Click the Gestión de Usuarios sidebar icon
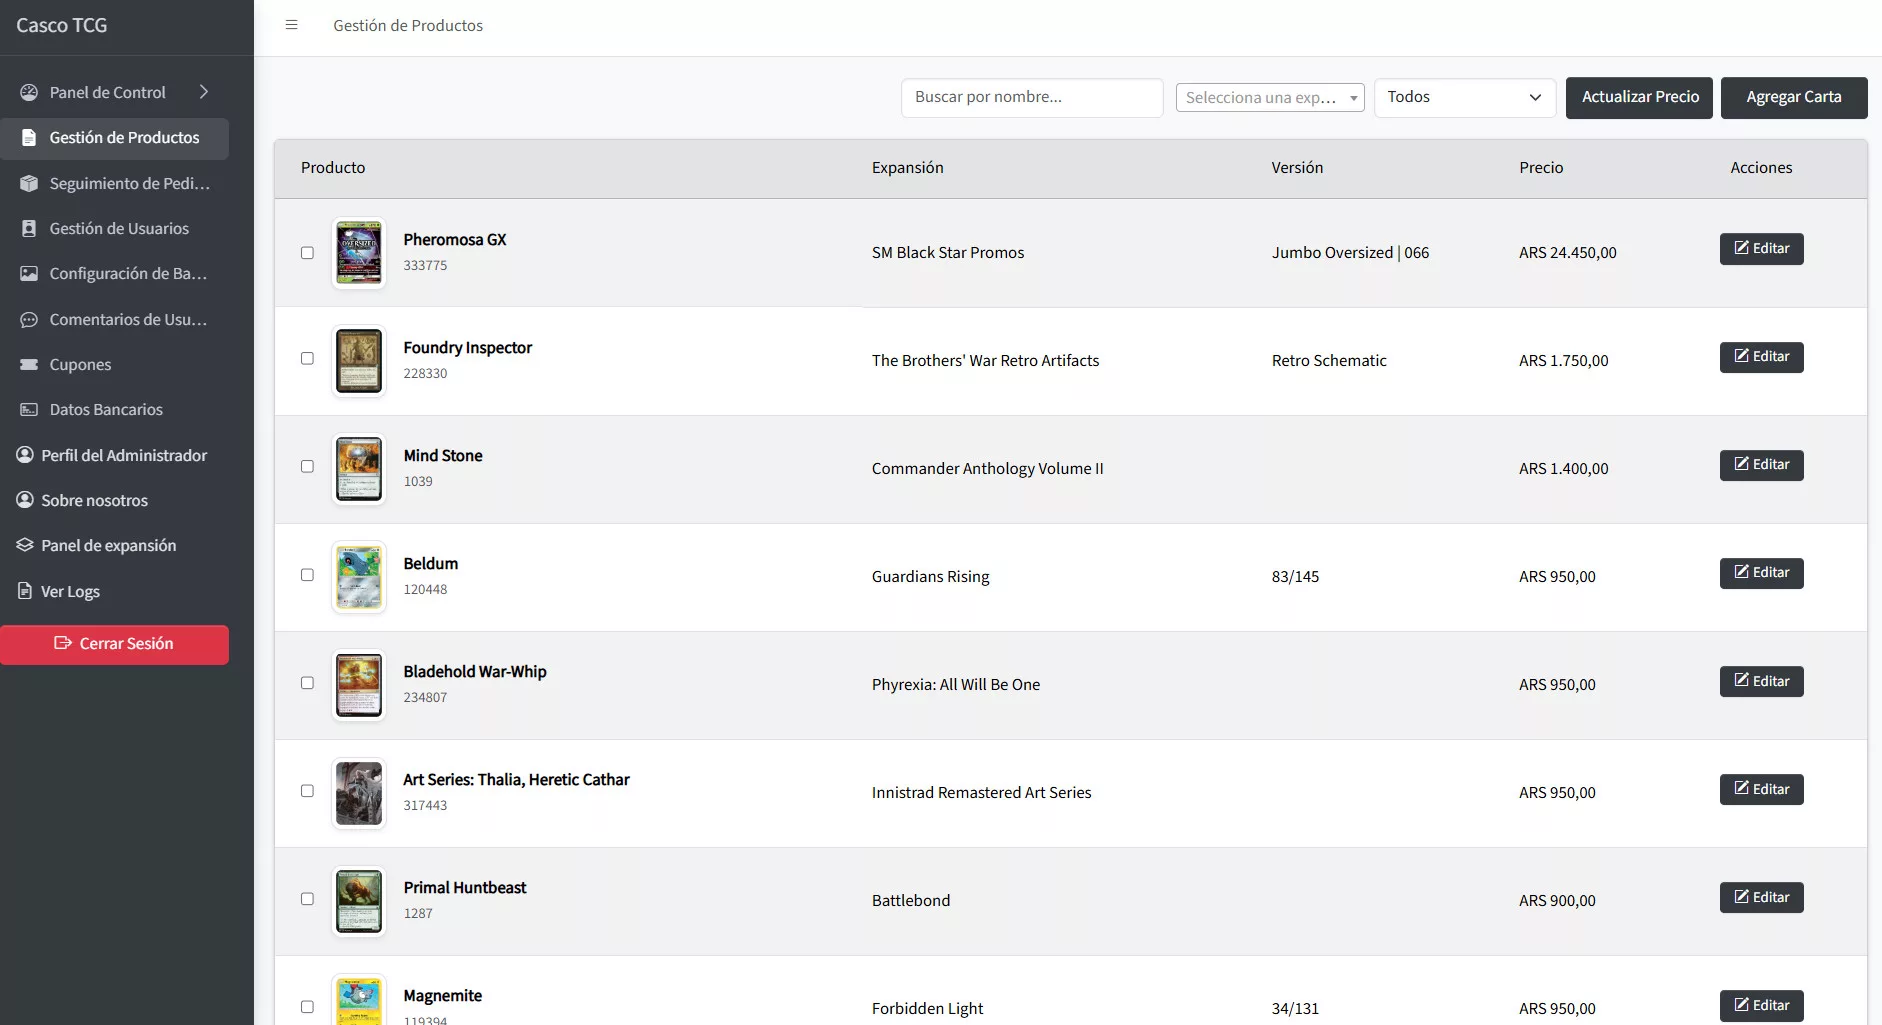Screen dimensions: 1882x1025 point(29,228)
